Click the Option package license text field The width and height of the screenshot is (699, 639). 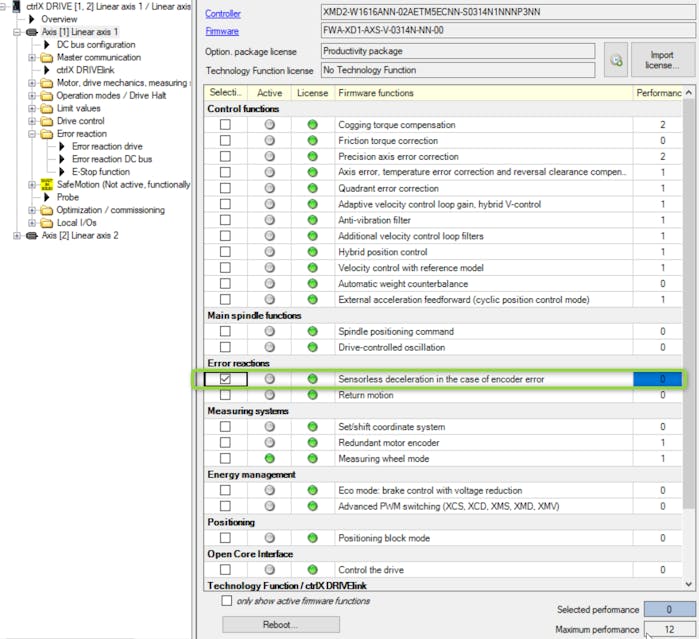(457, 51)
